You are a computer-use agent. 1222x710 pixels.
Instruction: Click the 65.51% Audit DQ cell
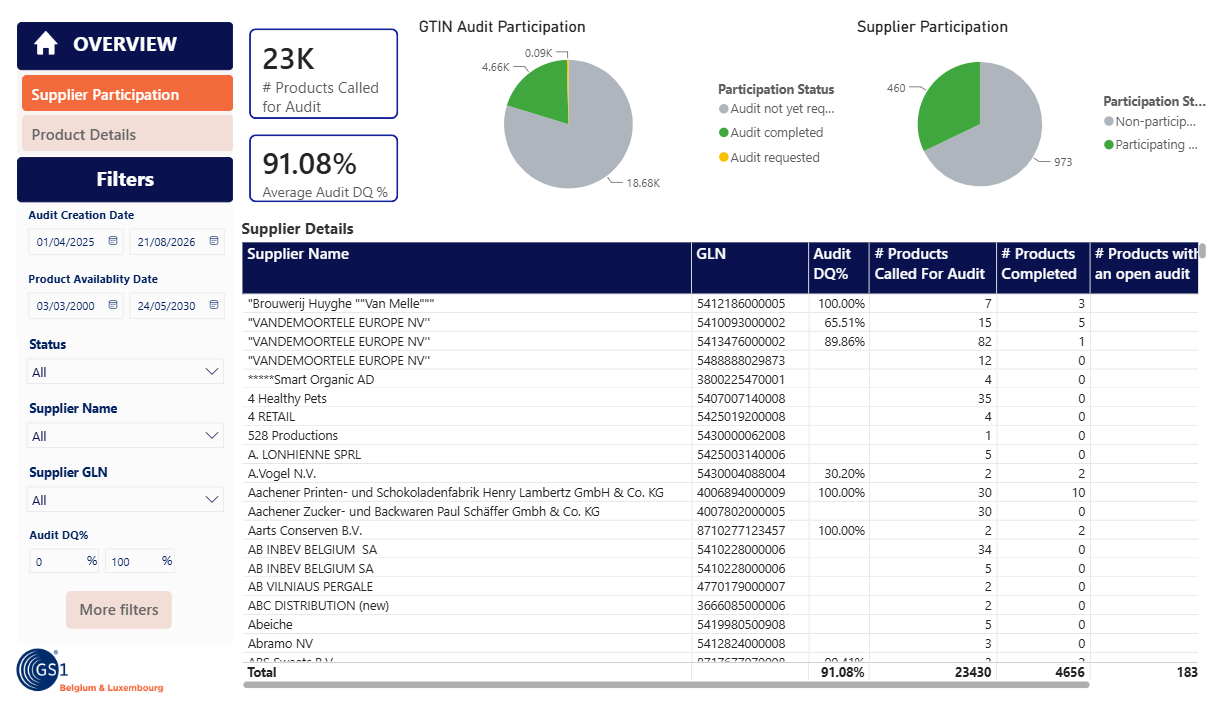841,322
